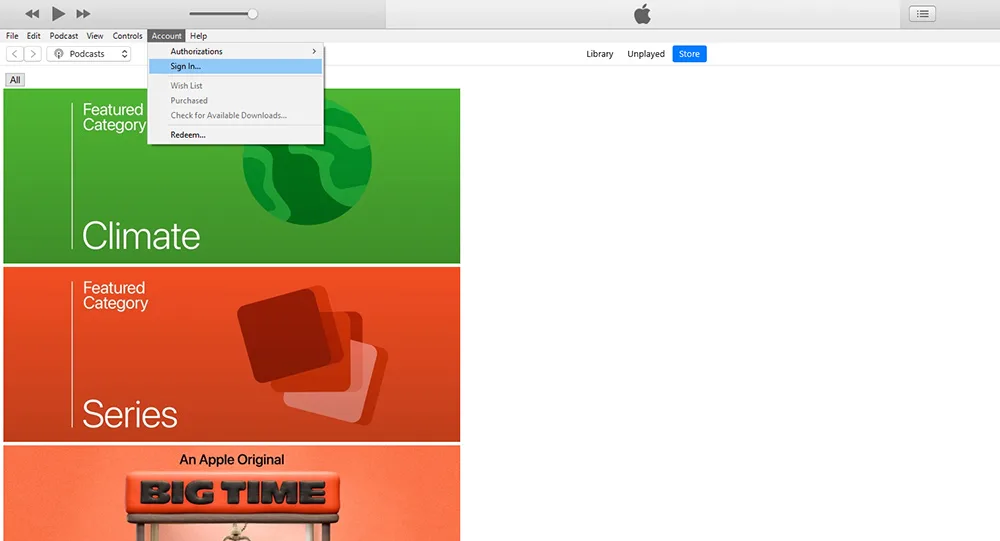Select Wish List in the Account menu

coord(235,85)
